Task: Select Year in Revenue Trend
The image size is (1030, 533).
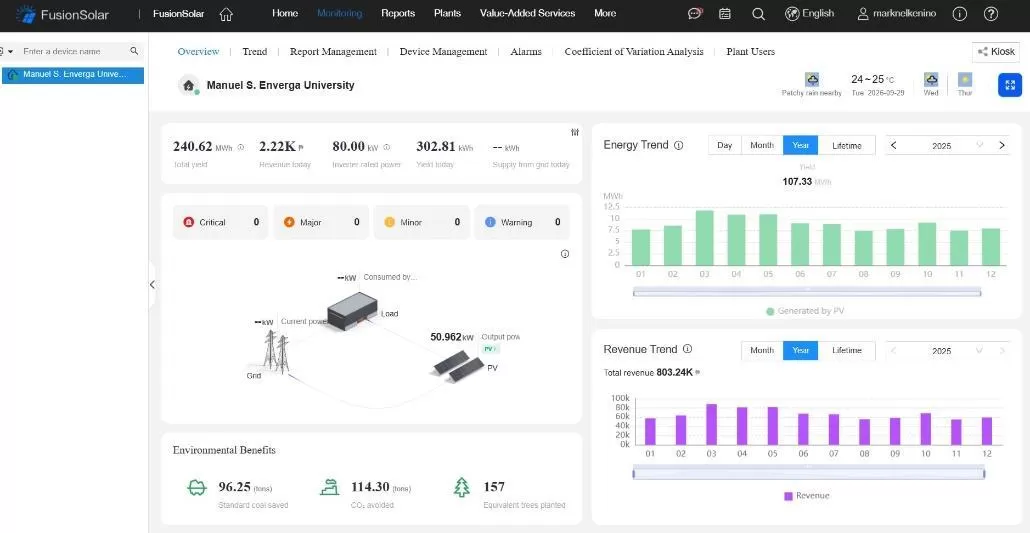Action: point(801,350)
